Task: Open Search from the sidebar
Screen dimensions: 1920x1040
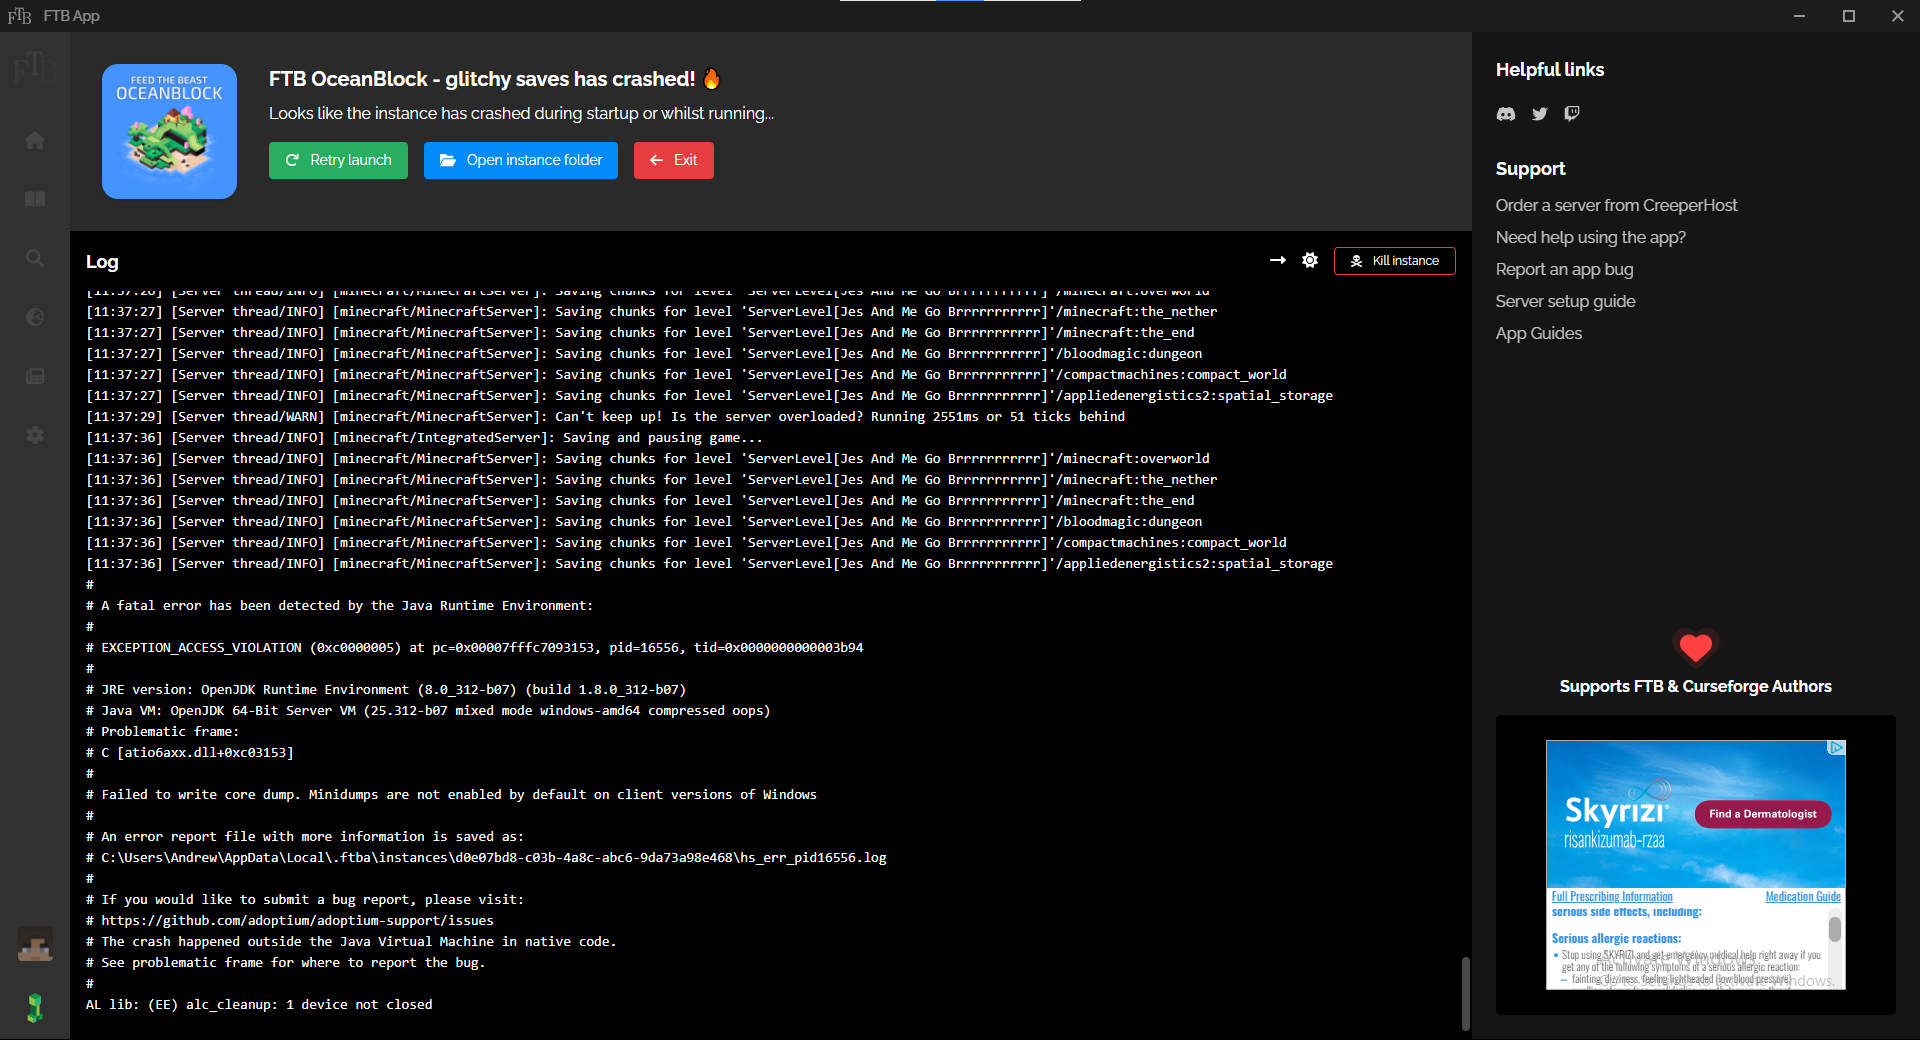Action: 35,258
